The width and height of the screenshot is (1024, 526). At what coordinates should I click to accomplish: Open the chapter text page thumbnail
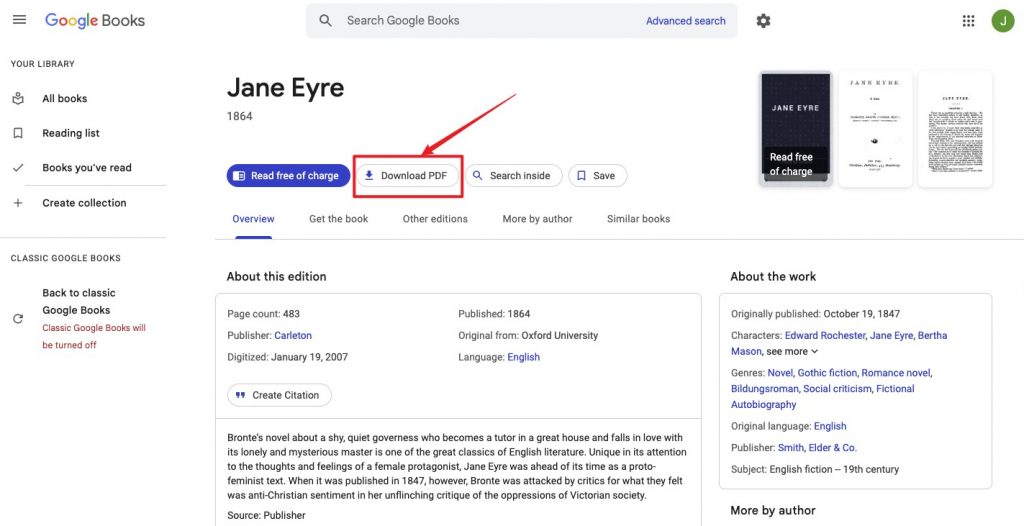tap(955, 128)
